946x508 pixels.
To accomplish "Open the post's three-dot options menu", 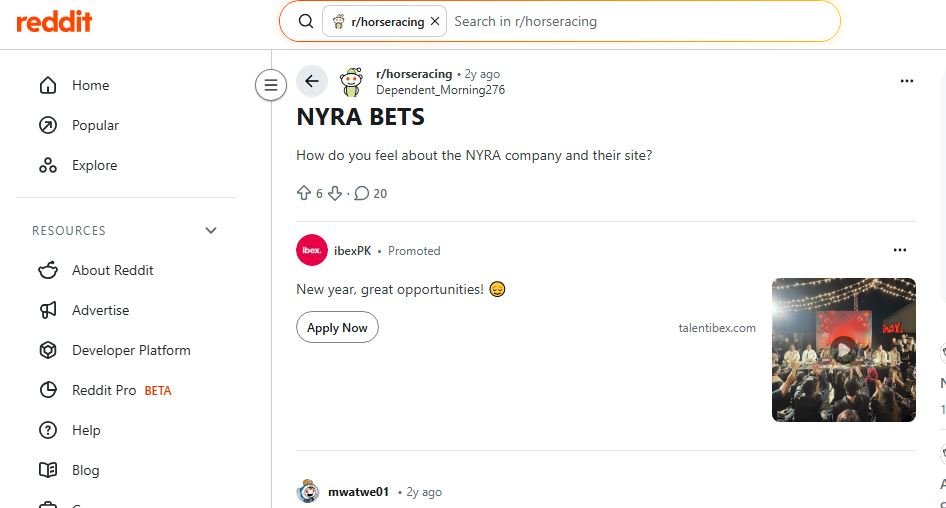I will pos(907,81).
